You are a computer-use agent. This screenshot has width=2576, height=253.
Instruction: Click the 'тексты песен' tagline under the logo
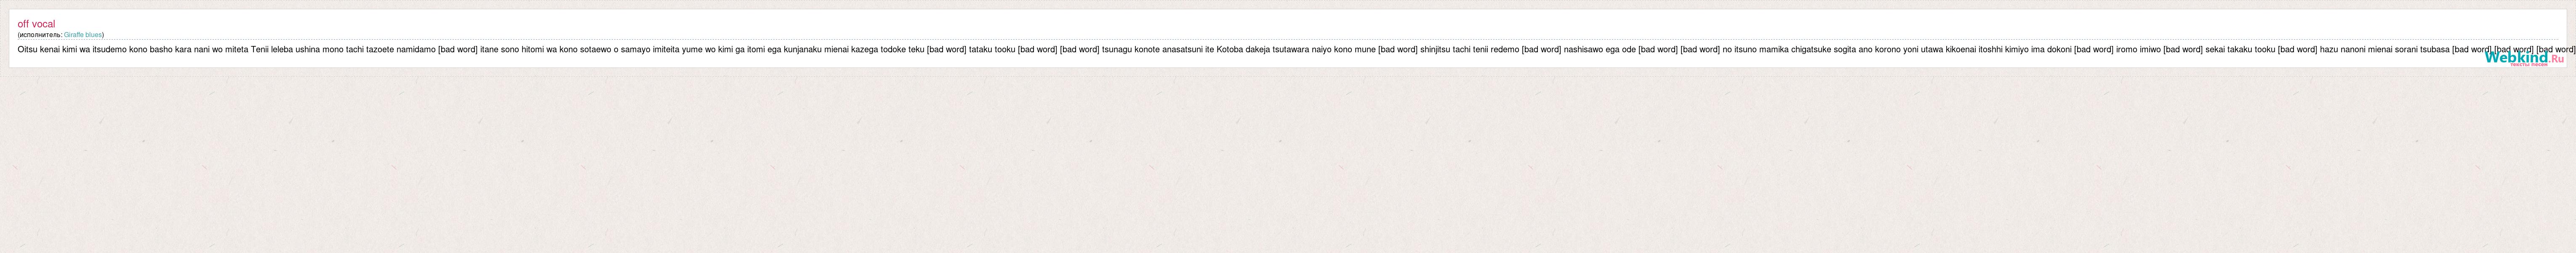pyautogui.click(x=2529, y=65)
